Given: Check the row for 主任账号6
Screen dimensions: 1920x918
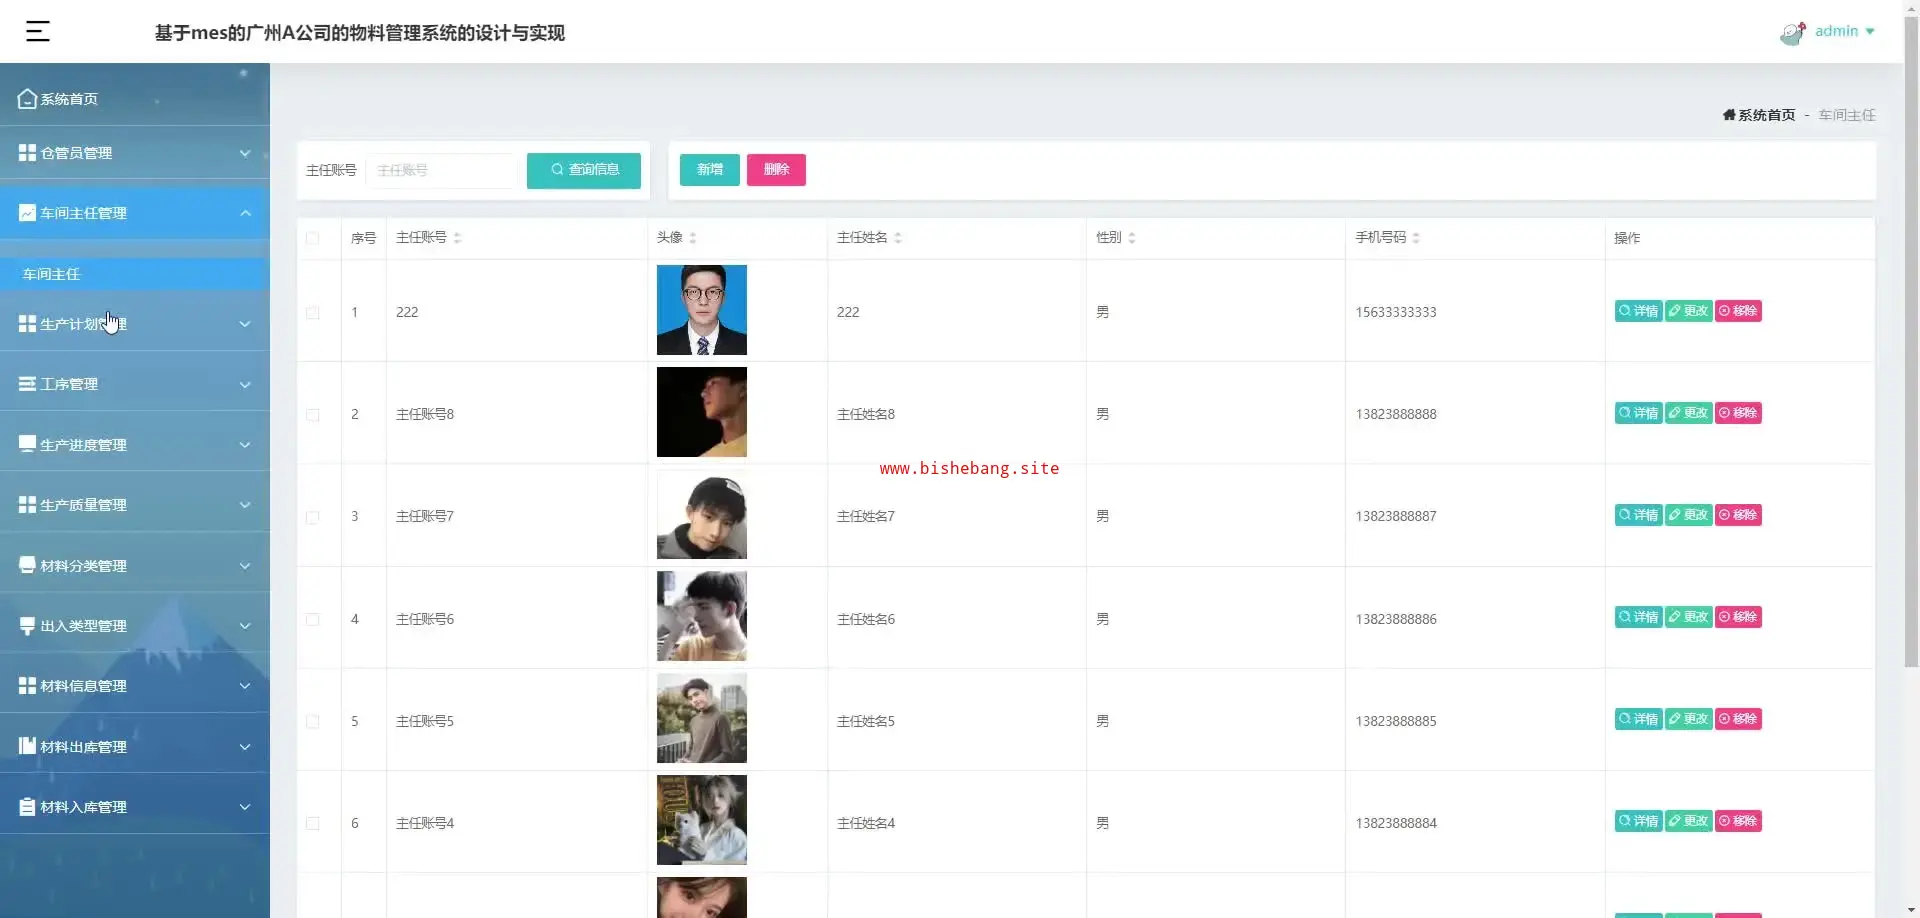Looking at the screenshot, I should [313, 620].
